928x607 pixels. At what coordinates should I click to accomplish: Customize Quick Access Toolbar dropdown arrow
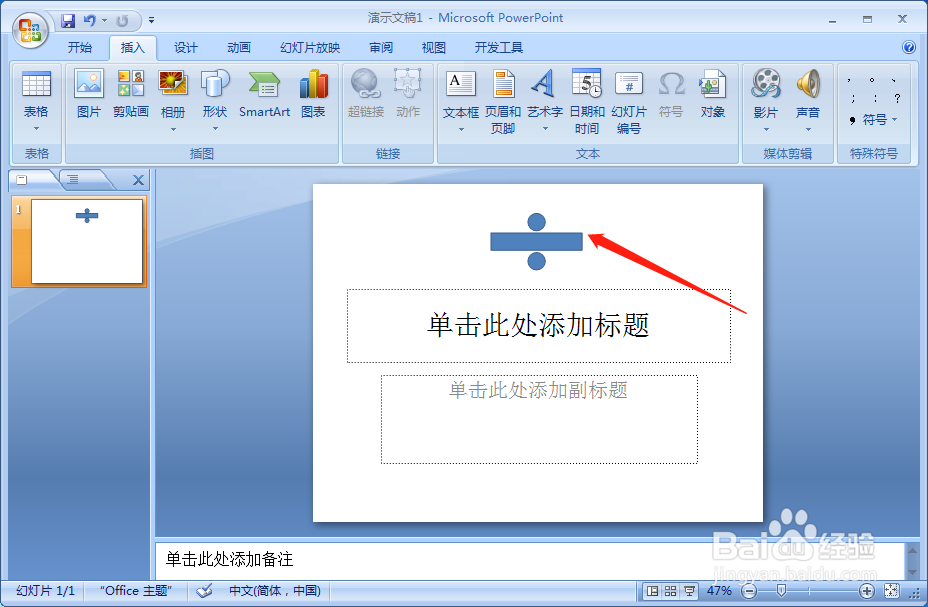click(x=152, y=21)
